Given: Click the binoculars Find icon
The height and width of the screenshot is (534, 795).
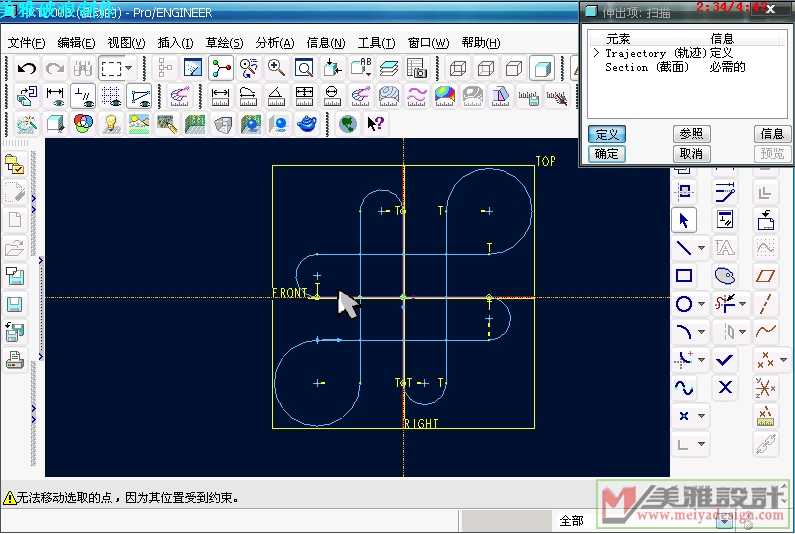Looking at the screenshot, I should 83,68.
